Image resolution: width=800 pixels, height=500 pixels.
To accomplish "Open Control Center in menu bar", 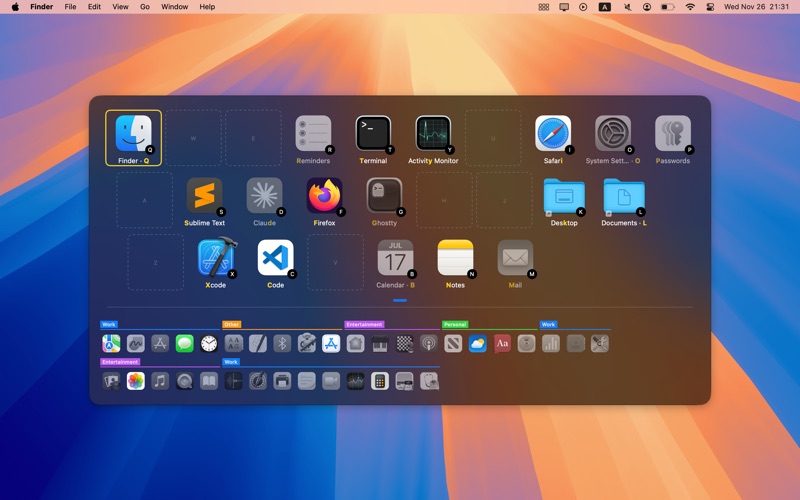I will coord(710,7).
